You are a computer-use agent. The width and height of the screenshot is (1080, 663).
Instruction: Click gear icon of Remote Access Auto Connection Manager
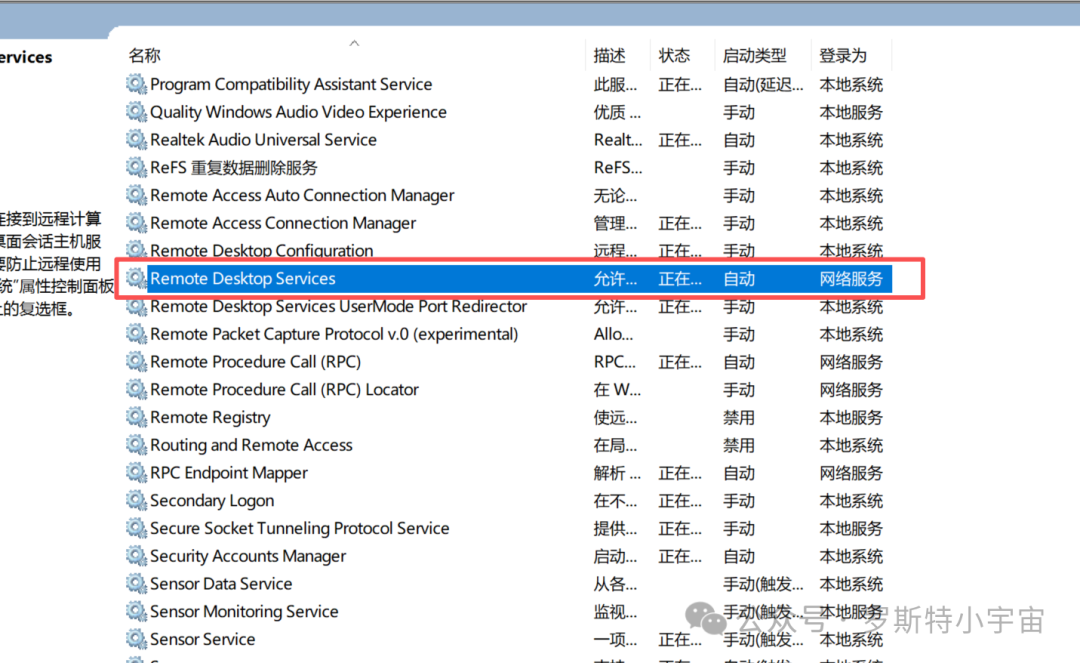[136, 195]
